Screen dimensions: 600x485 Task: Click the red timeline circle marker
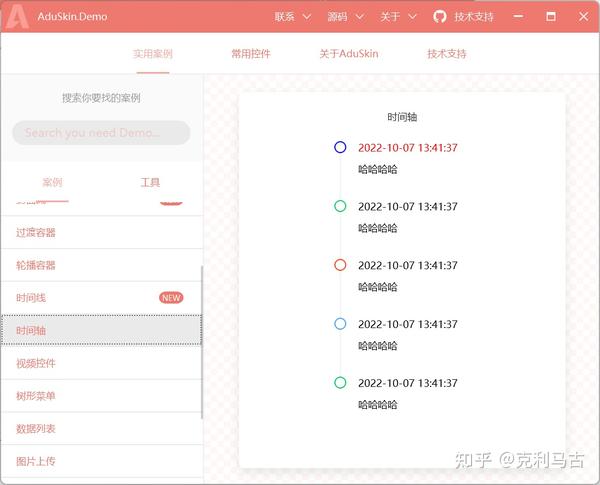point(340,265)
